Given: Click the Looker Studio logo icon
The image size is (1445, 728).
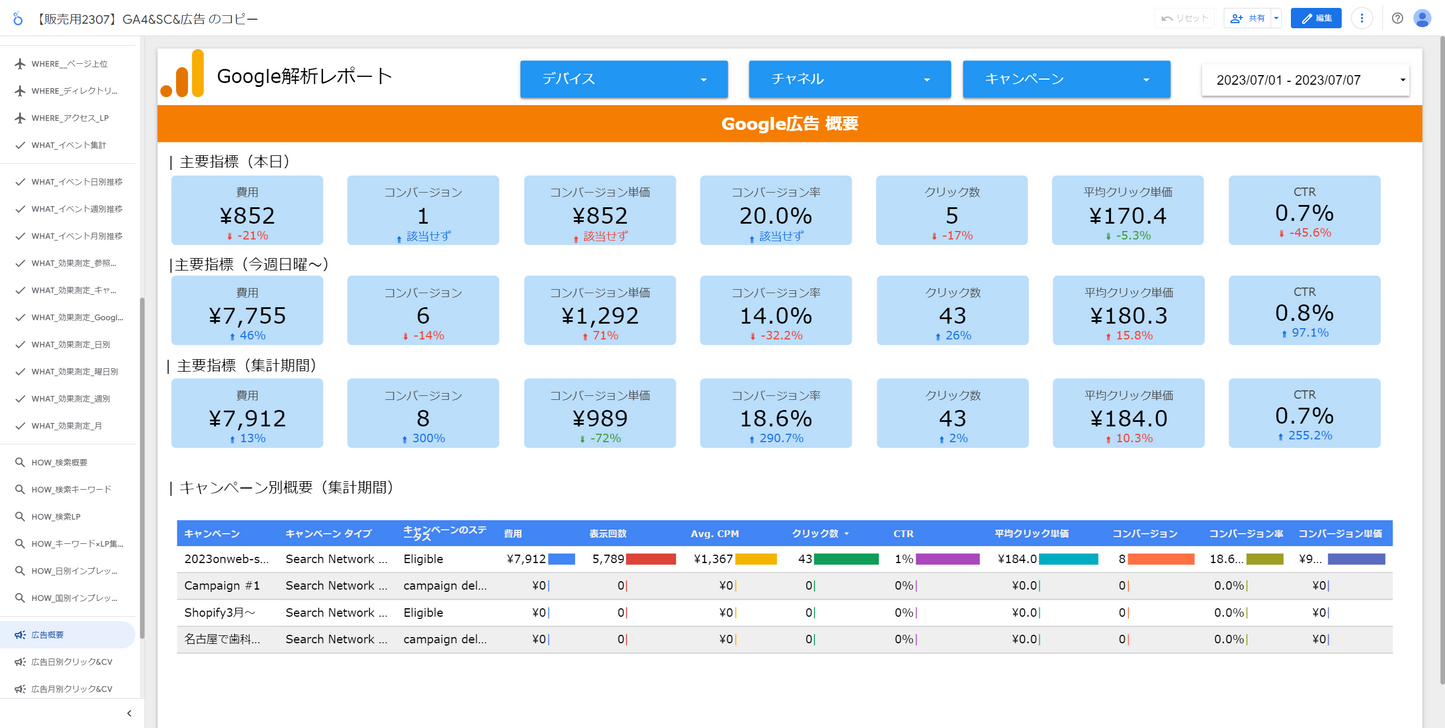Looking at the screenshot, I should pyautogui.click(x=17, y=18).
